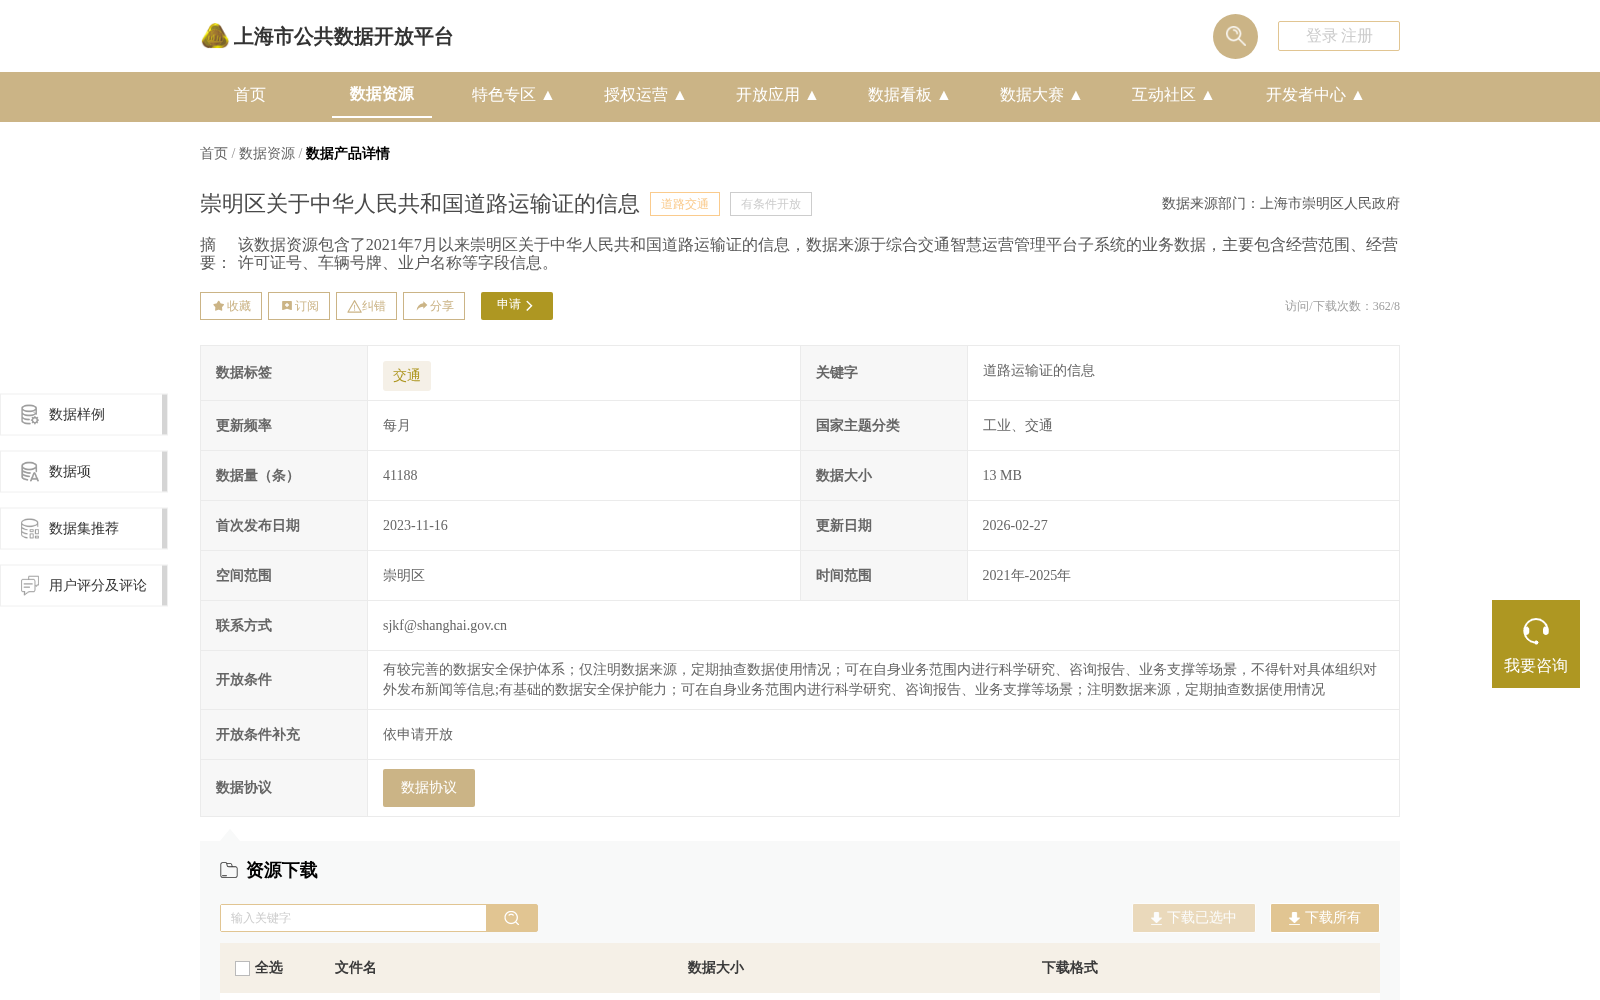Click the 资源下载 folder icon
The width and height of the screenshot is (1600, 1000).
pos(229,871)
